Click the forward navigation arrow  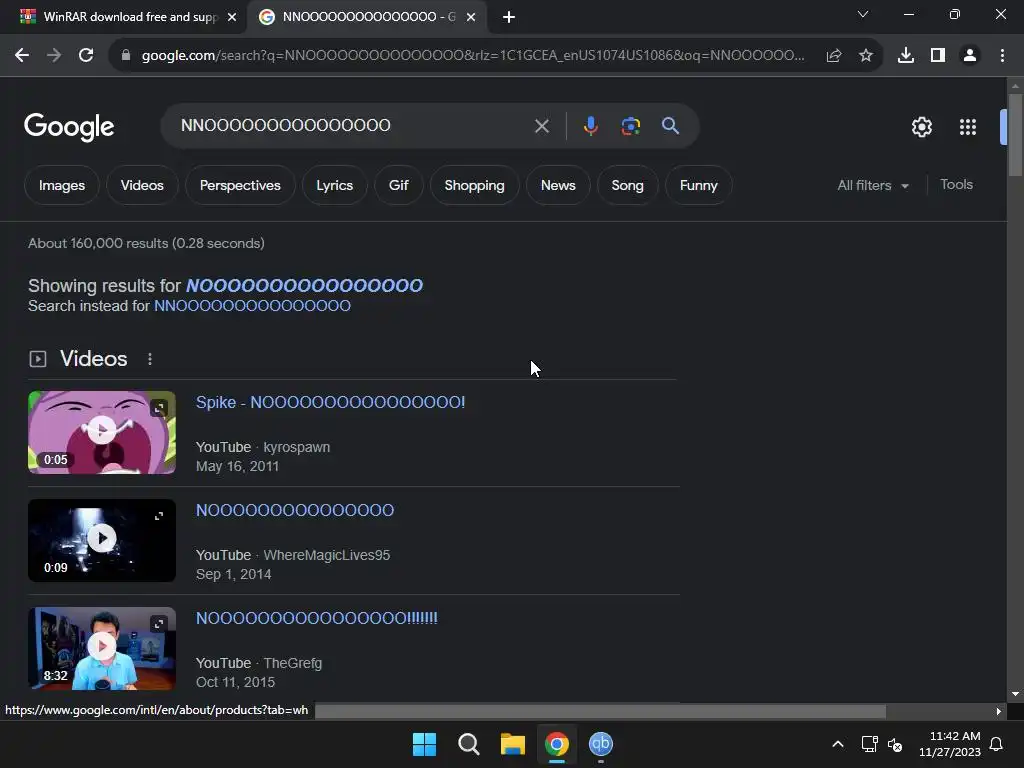54,56
